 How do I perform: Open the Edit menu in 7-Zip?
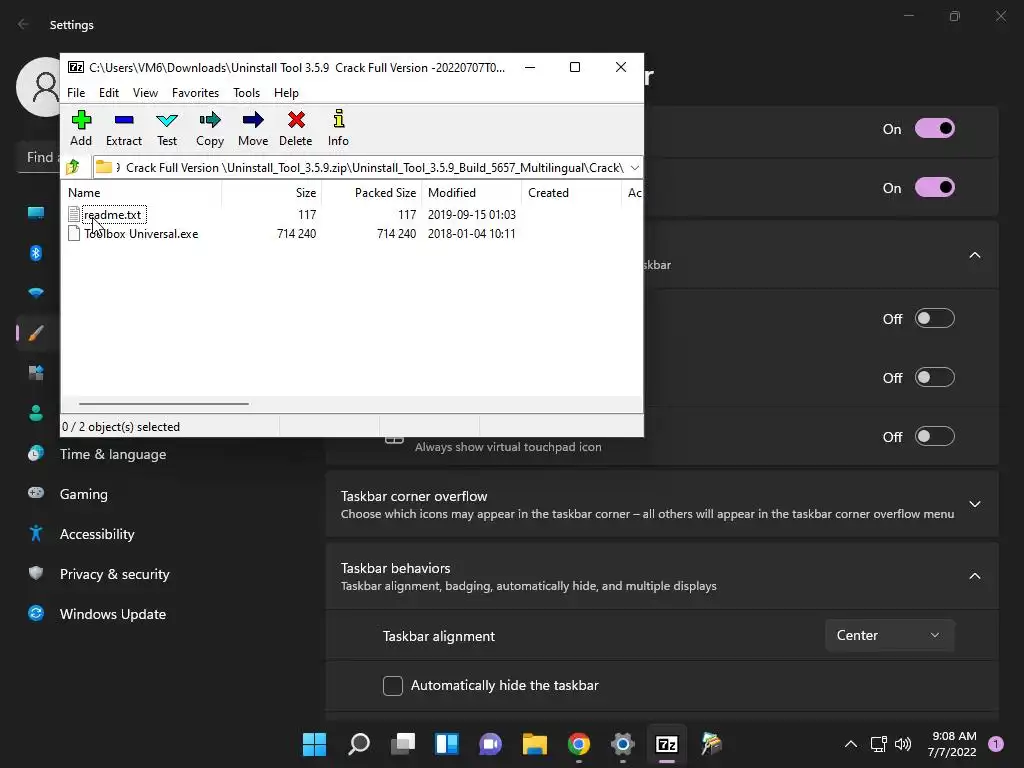point(108,93)
